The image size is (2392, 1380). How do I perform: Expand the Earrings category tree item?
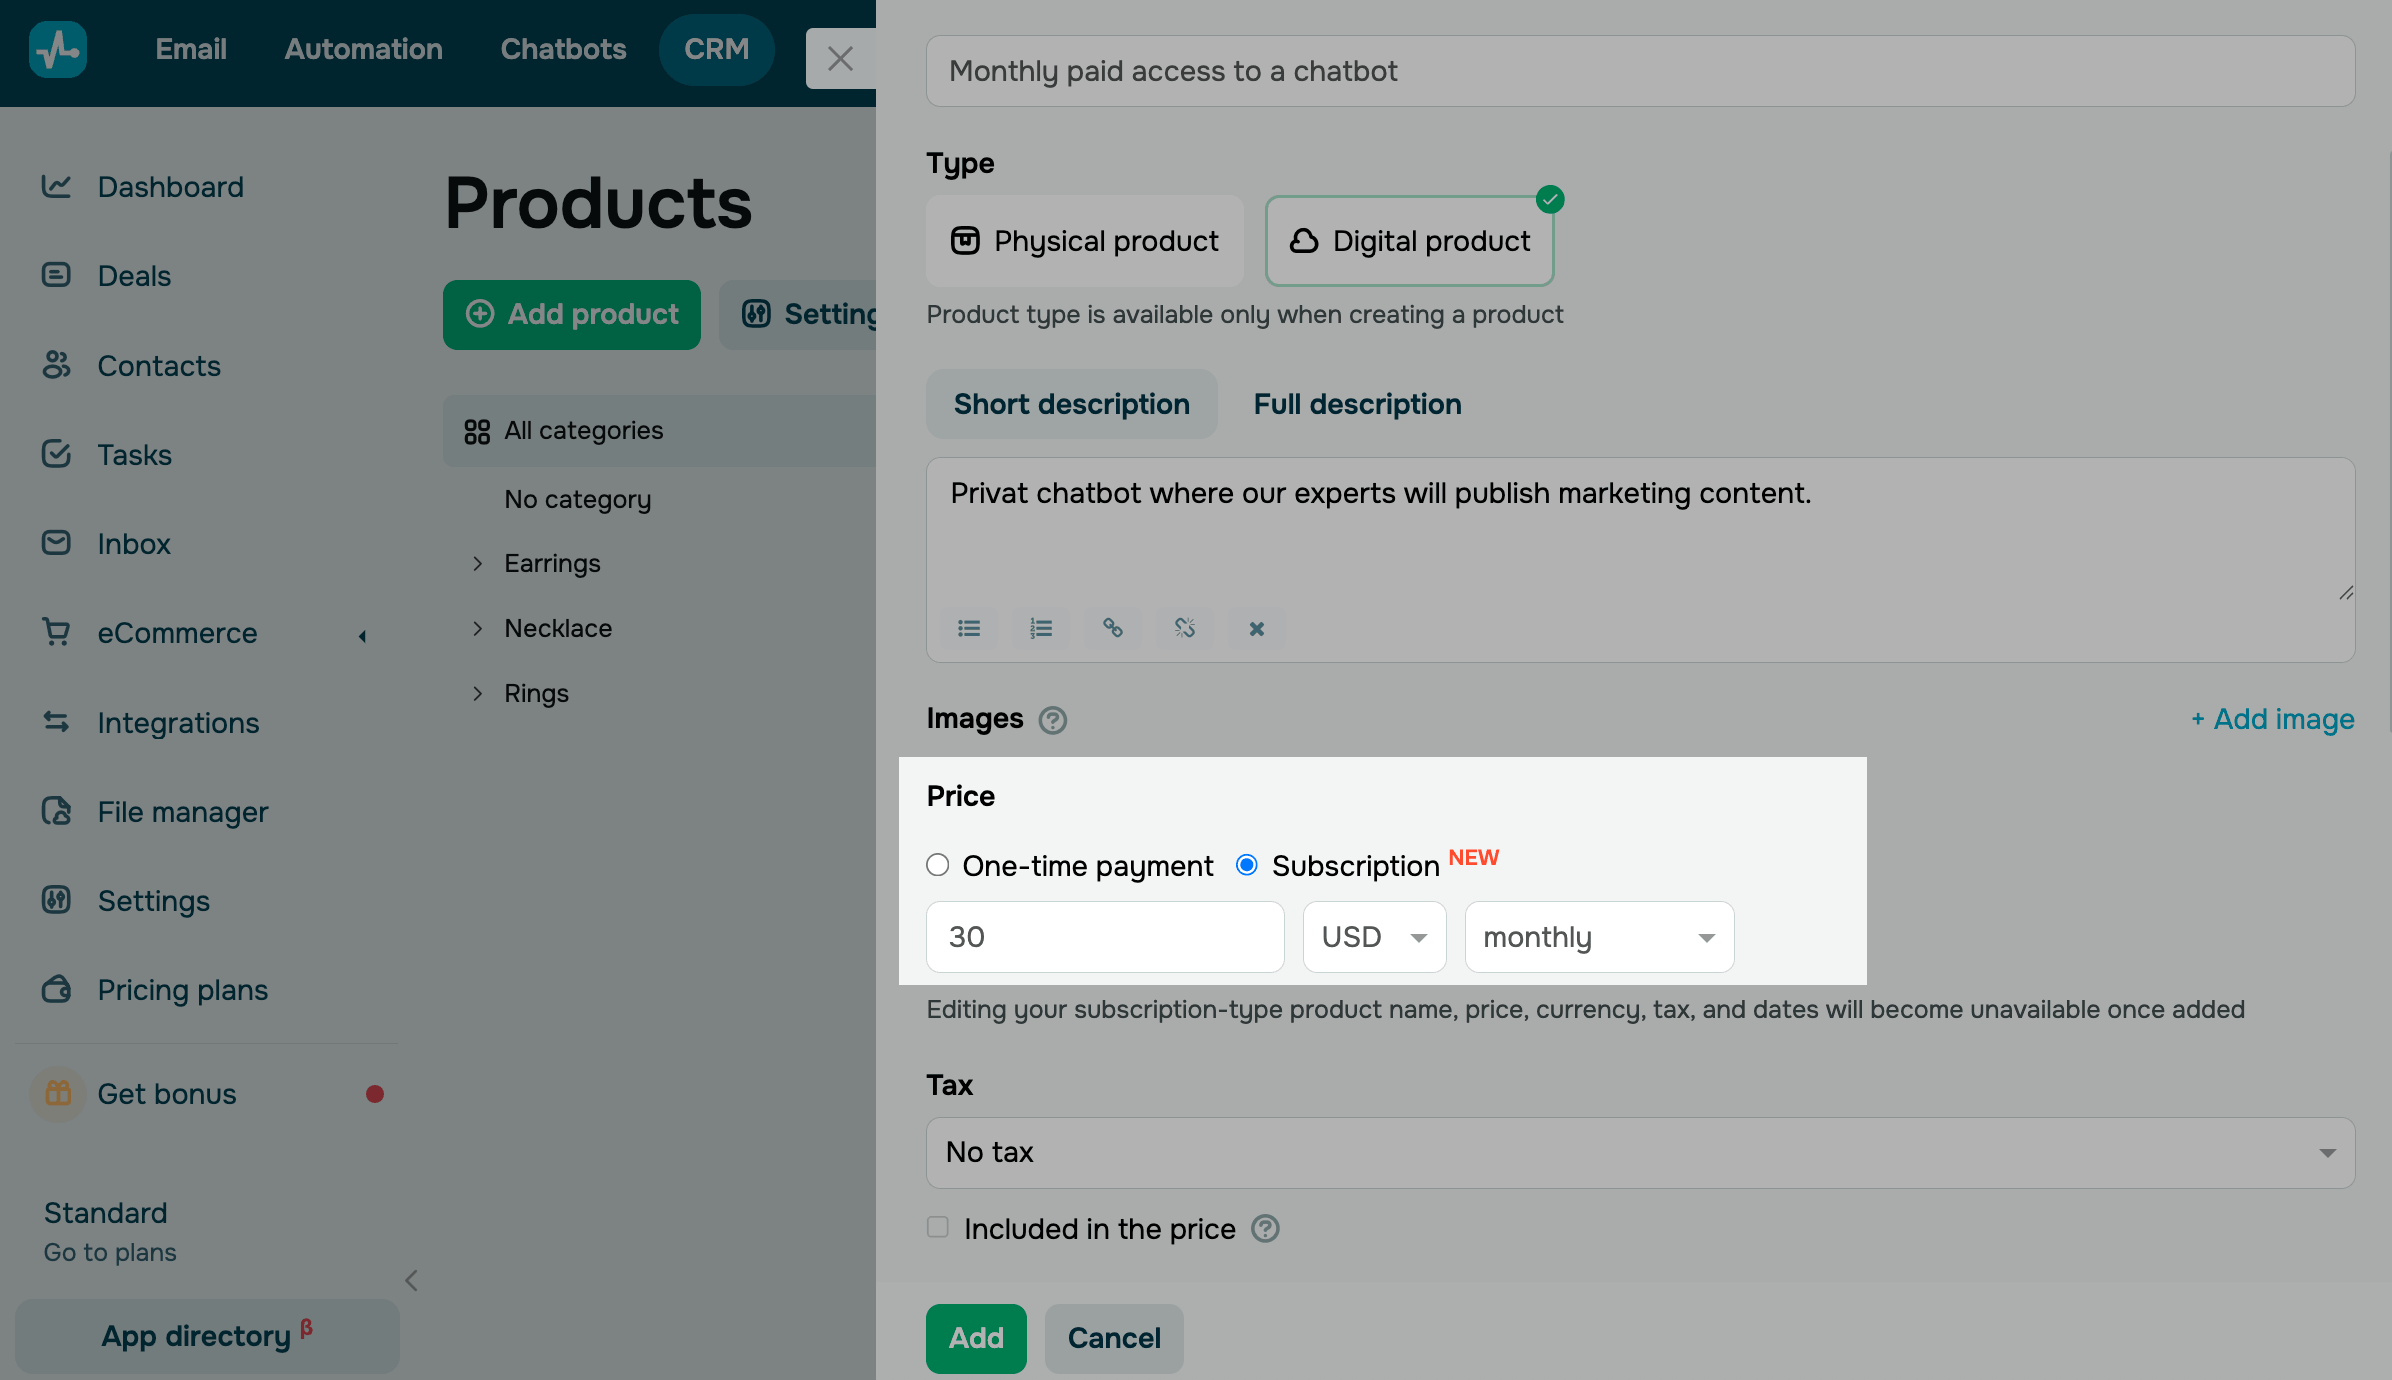(x=478, y=564)
